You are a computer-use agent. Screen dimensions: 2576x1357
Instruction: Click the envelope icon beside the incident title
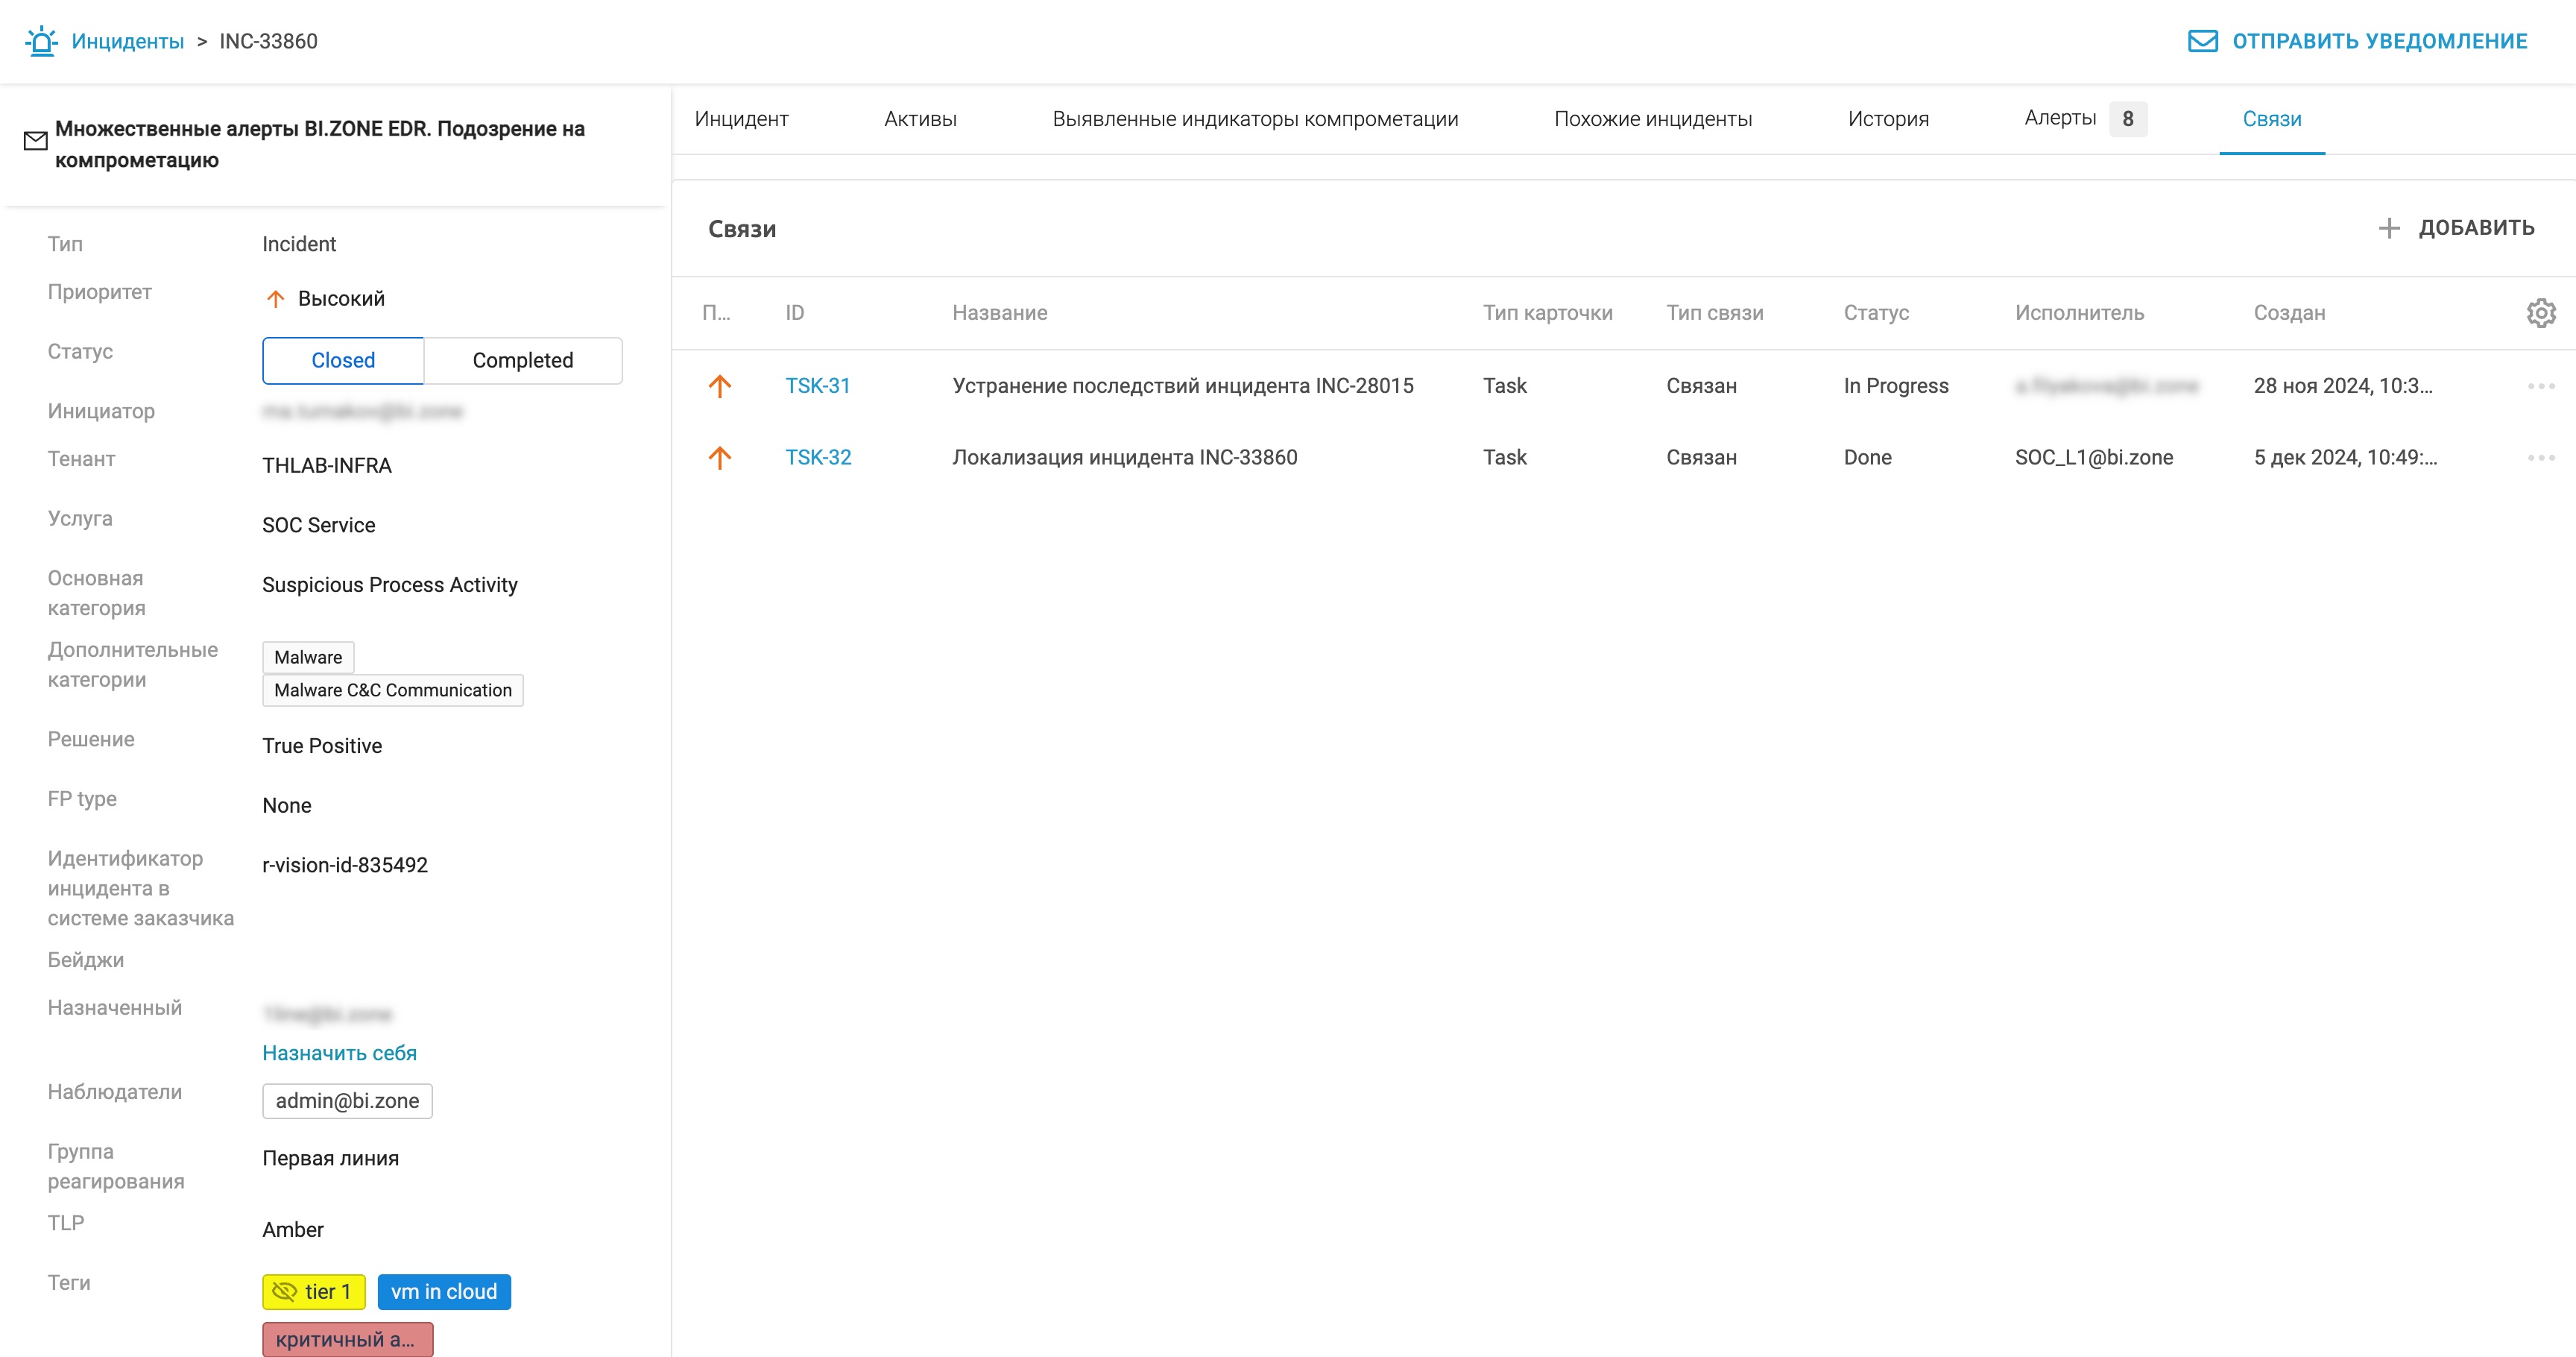(x=35, y=142)
